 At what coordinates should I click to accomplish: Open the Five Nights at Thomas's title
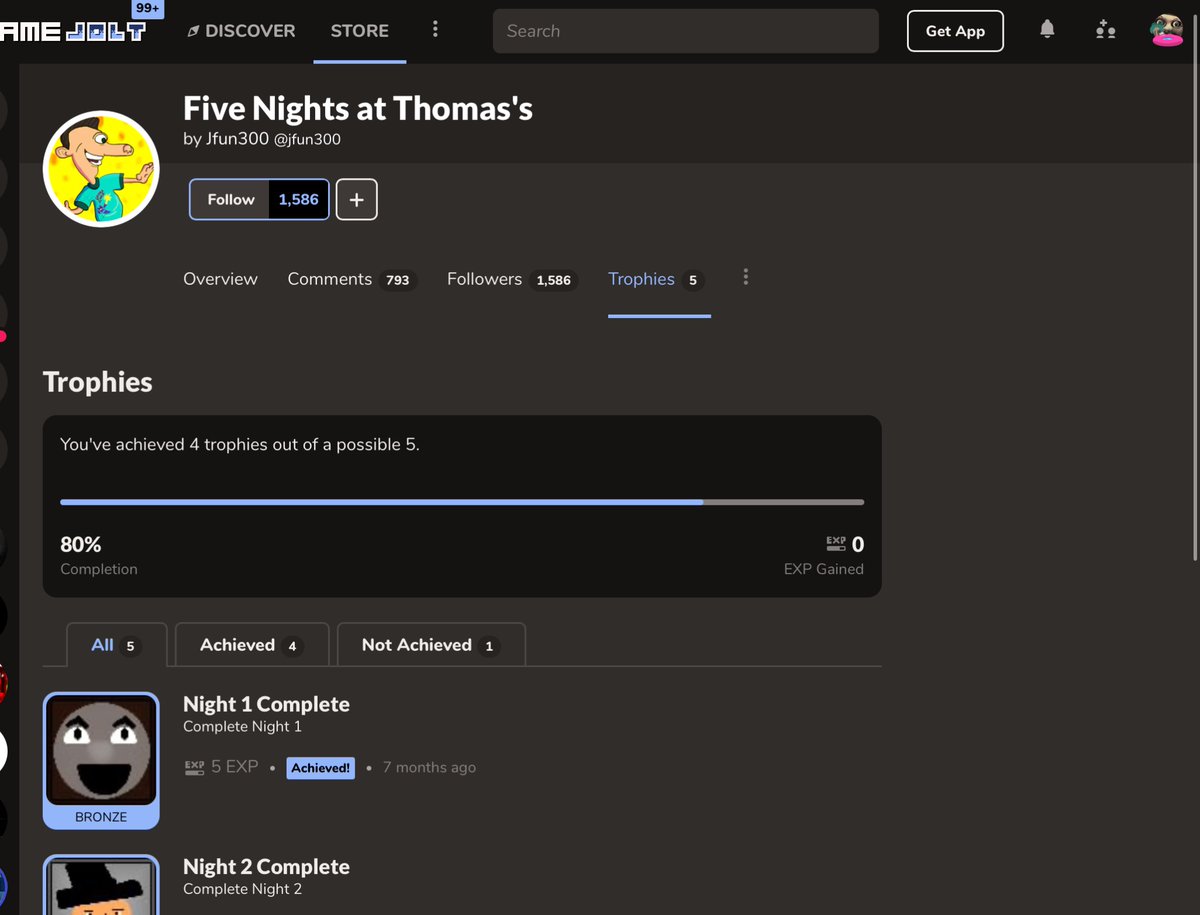click(358, 108)
